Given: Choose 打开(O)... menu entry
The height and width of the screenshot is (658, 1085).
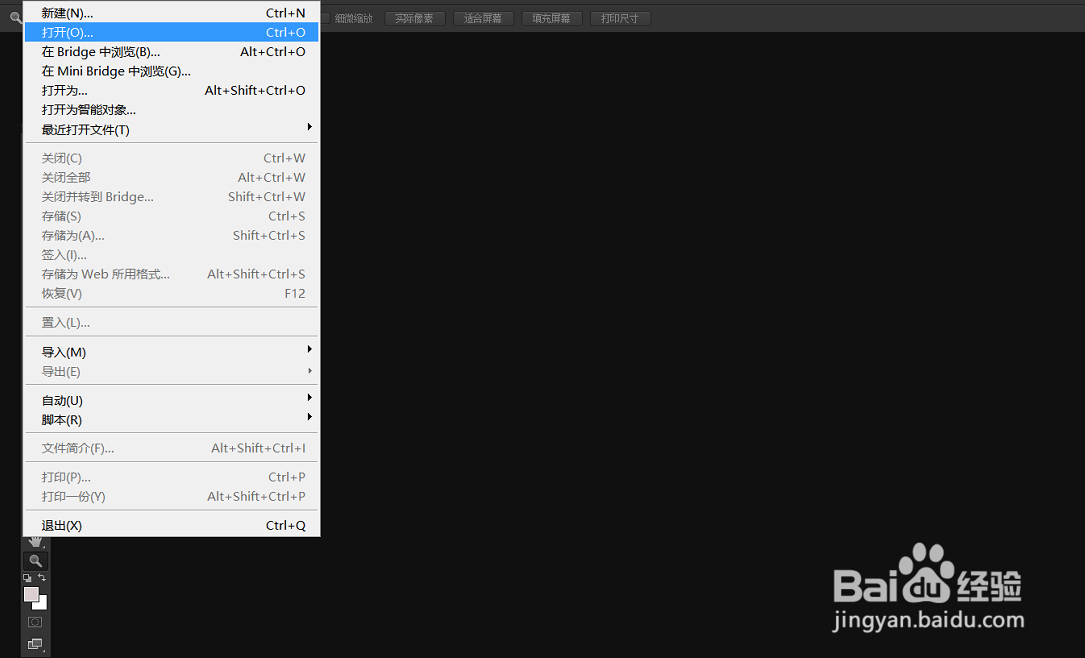Looking at the screenshot, I should [x=172, y=33].
